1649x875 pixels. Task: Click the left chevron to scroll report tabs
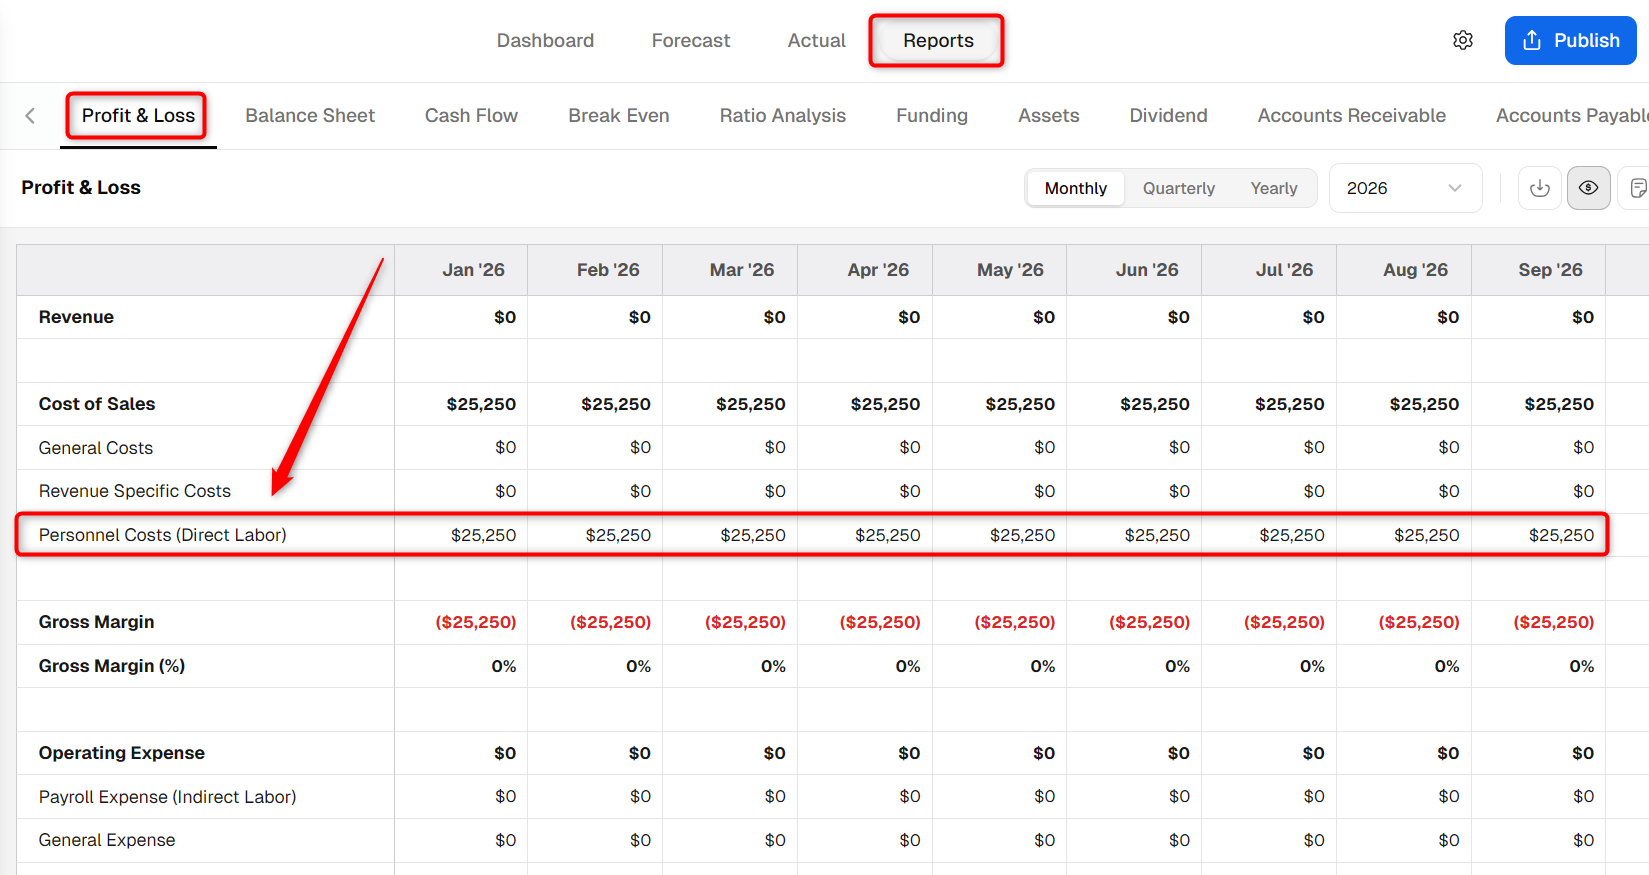pyautogui.click(x=30, y=116)
